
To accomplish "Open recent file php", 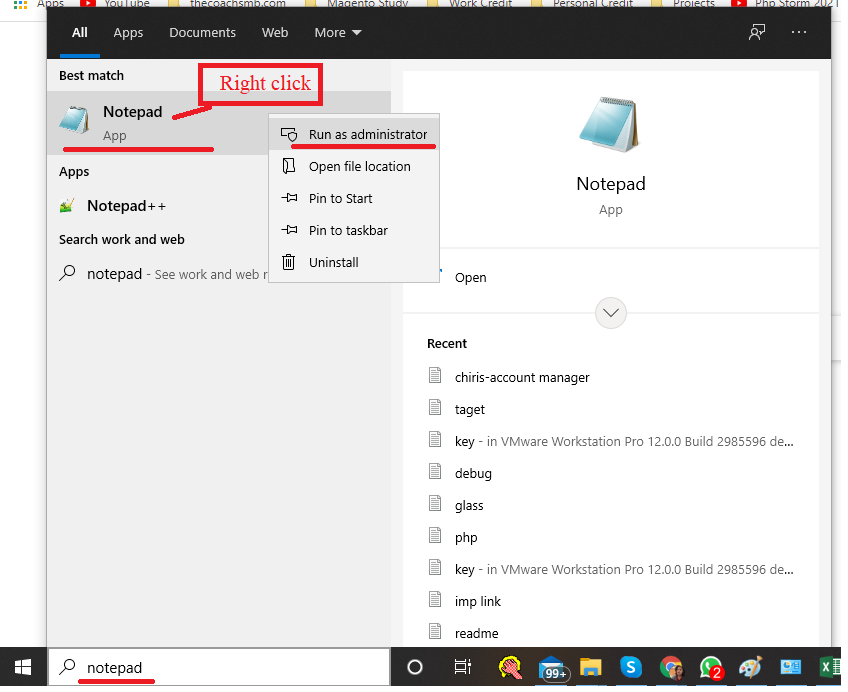I will 466,538.
